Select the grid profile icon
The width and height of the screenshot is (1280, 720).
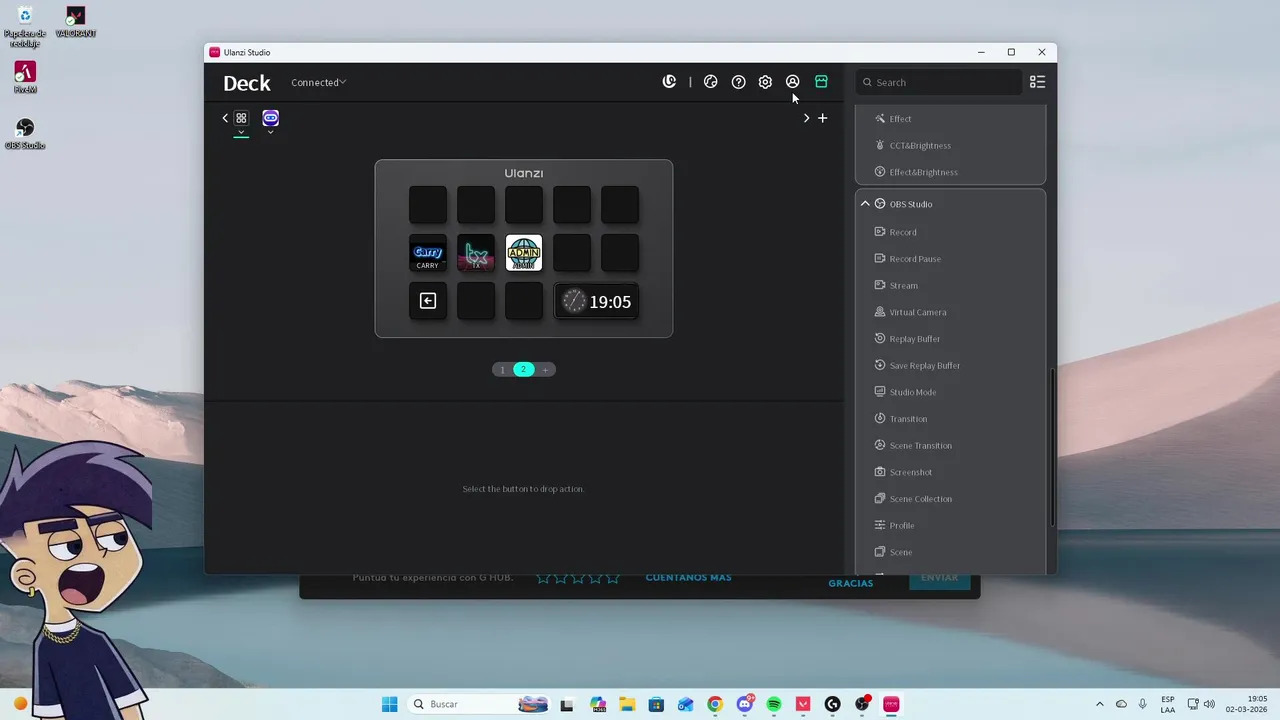[241, 118]
